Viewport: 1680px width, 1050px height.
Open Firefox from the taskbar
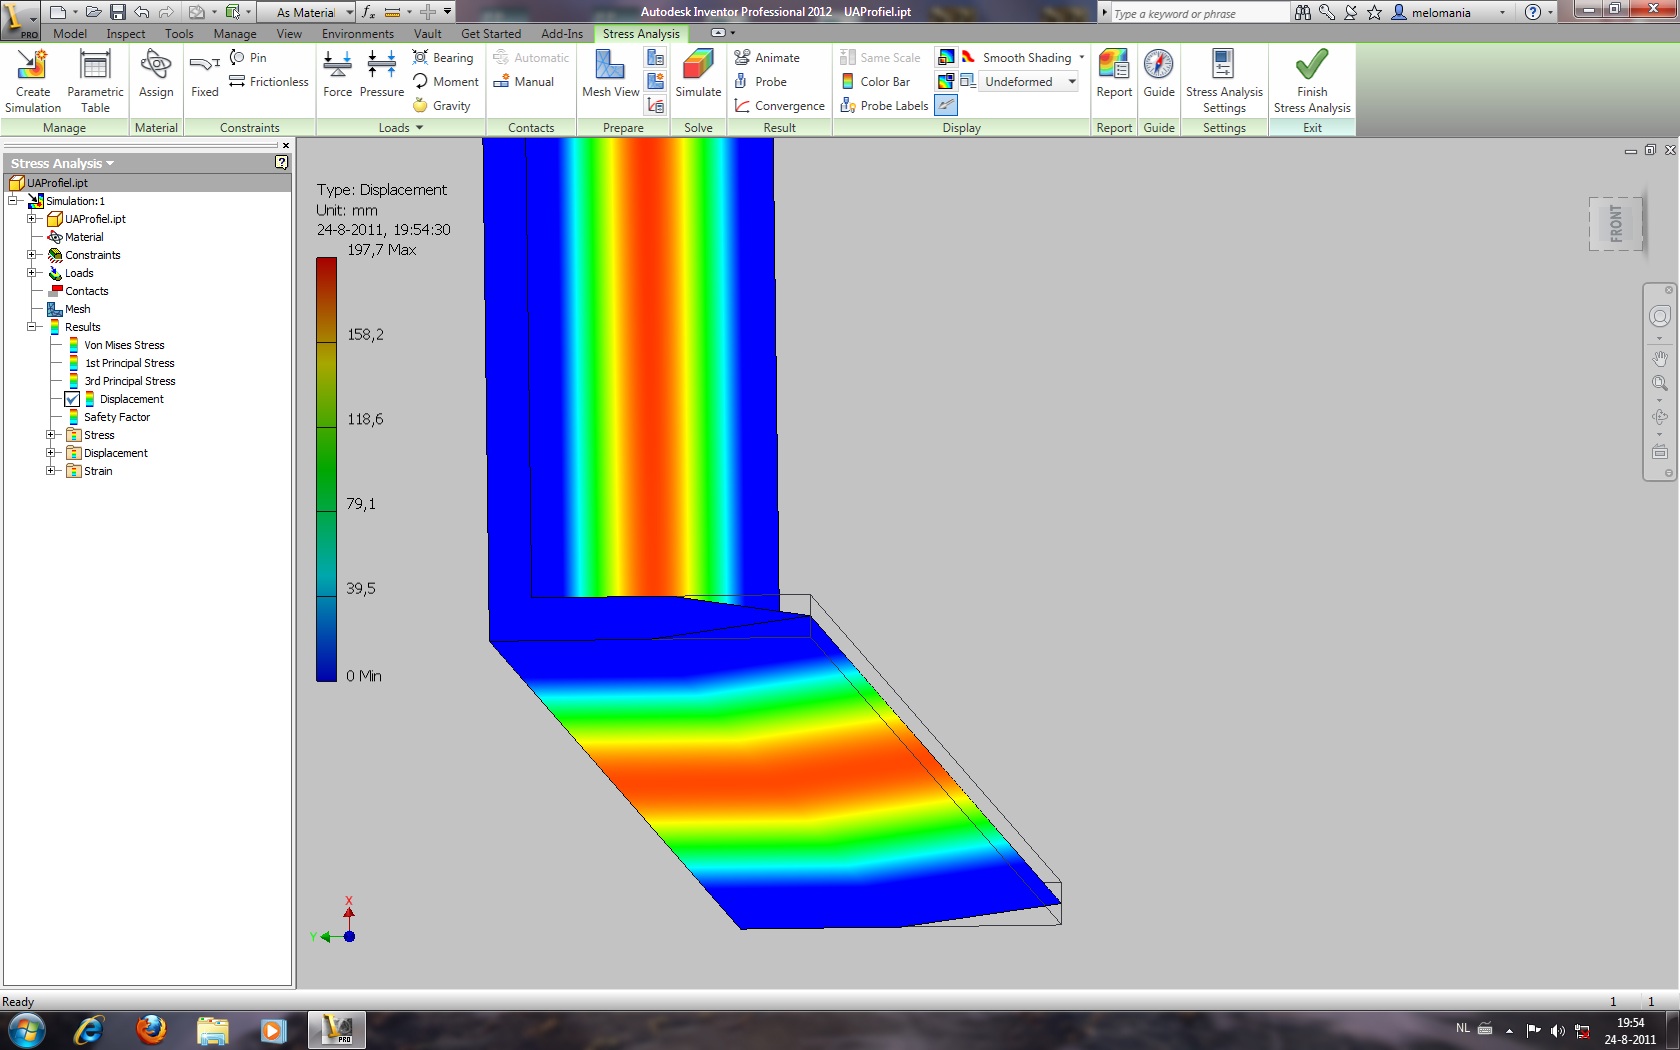[x=151, y=1029]
